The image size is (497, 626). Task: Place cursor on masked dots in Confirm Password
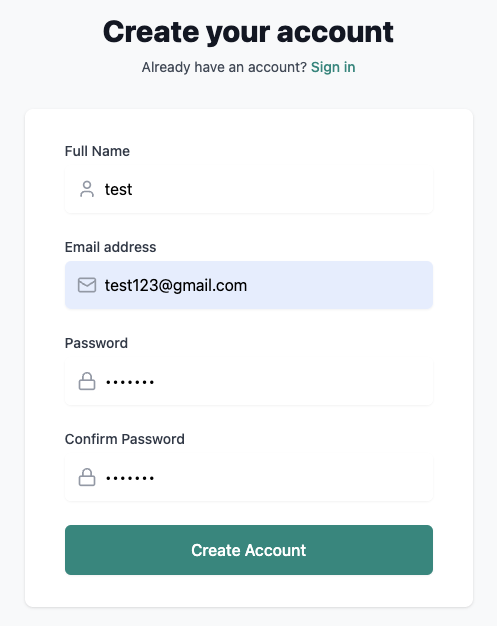[x=130, y=478]
